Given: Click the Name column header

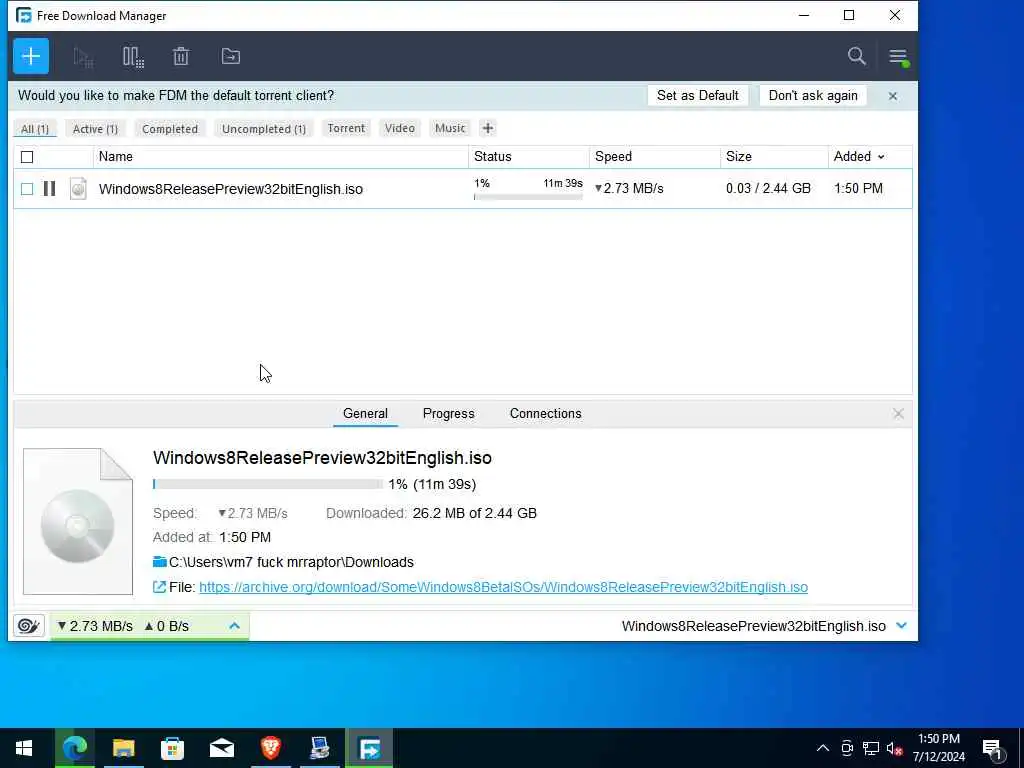Looking at the screenshot, I should [281, 157].
